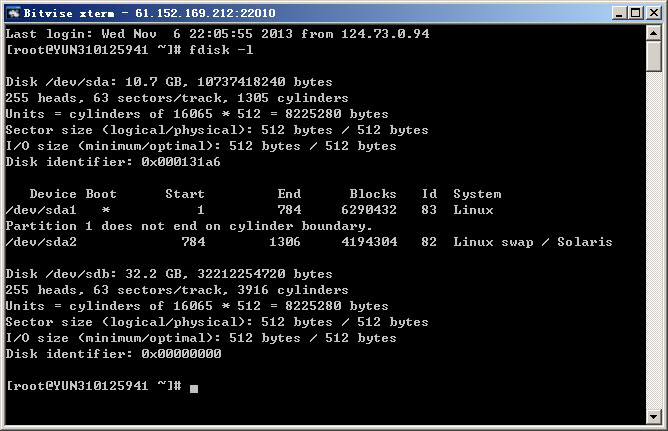Click the 'Id' column header
668x431 pixels.
[x=429, y=194]
